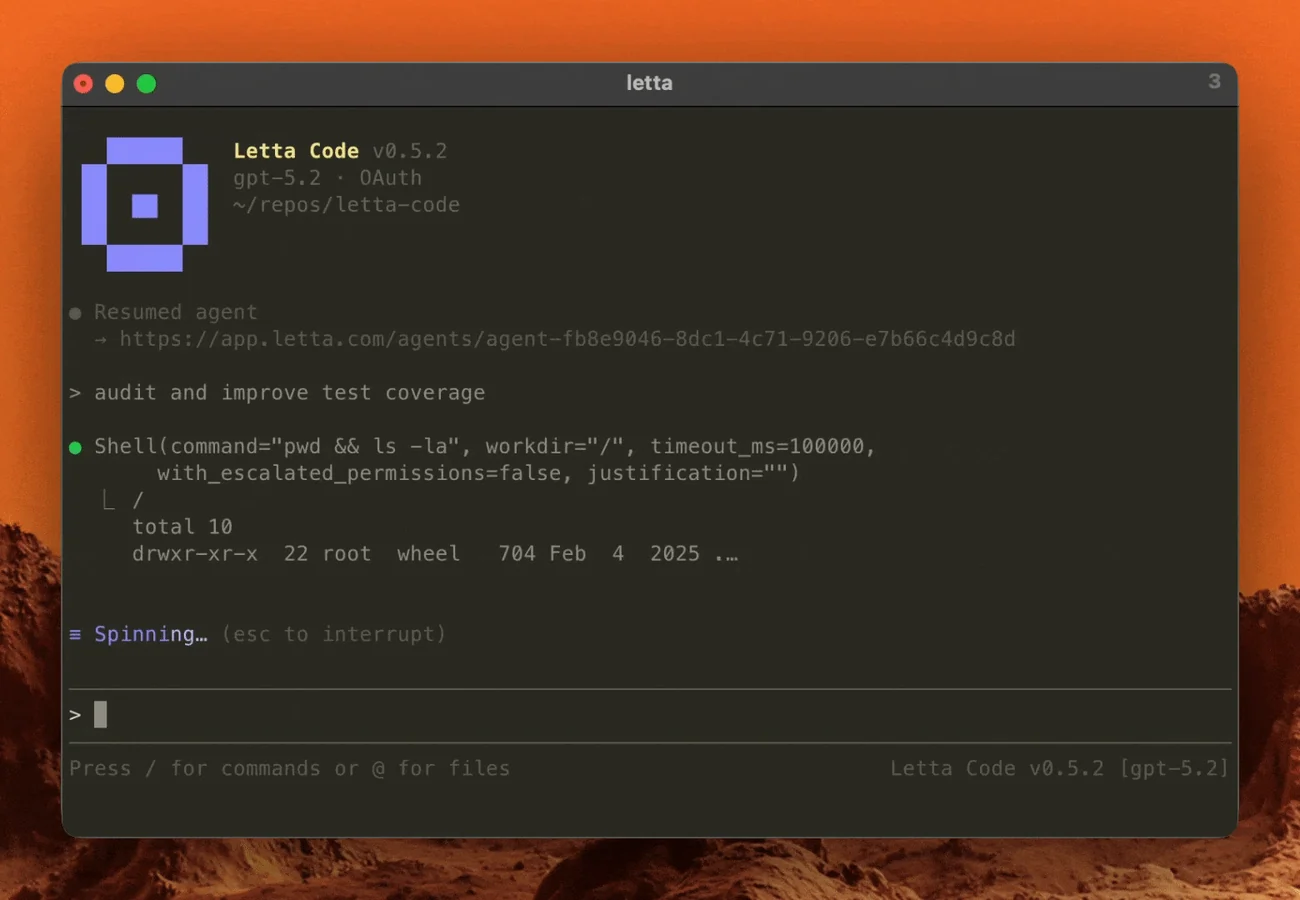This screenshot has width=1300, height=900.
Task: Click the with_escalated_permissions=false line
Action: pos(478,473)
